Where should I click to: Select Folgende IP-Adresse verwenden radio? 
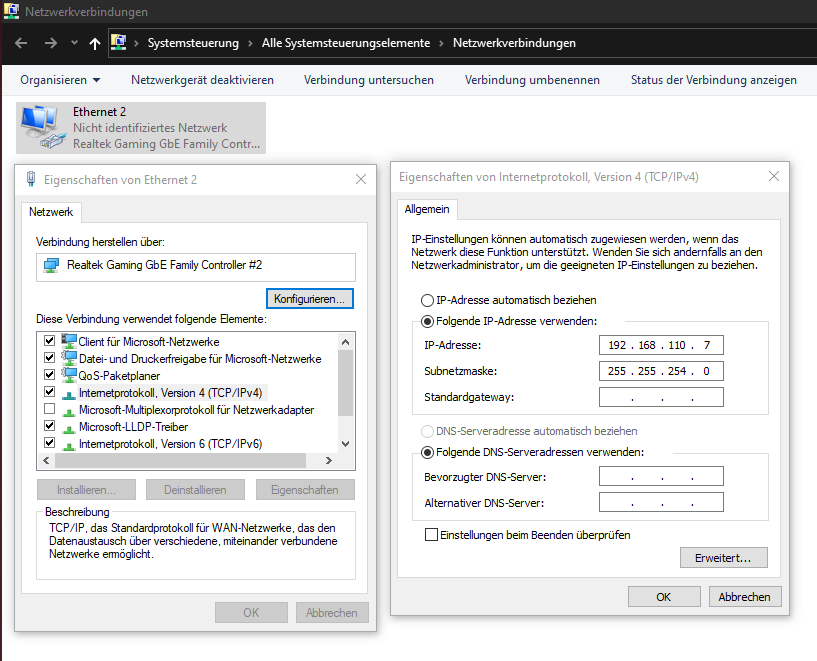click(427, 321)
